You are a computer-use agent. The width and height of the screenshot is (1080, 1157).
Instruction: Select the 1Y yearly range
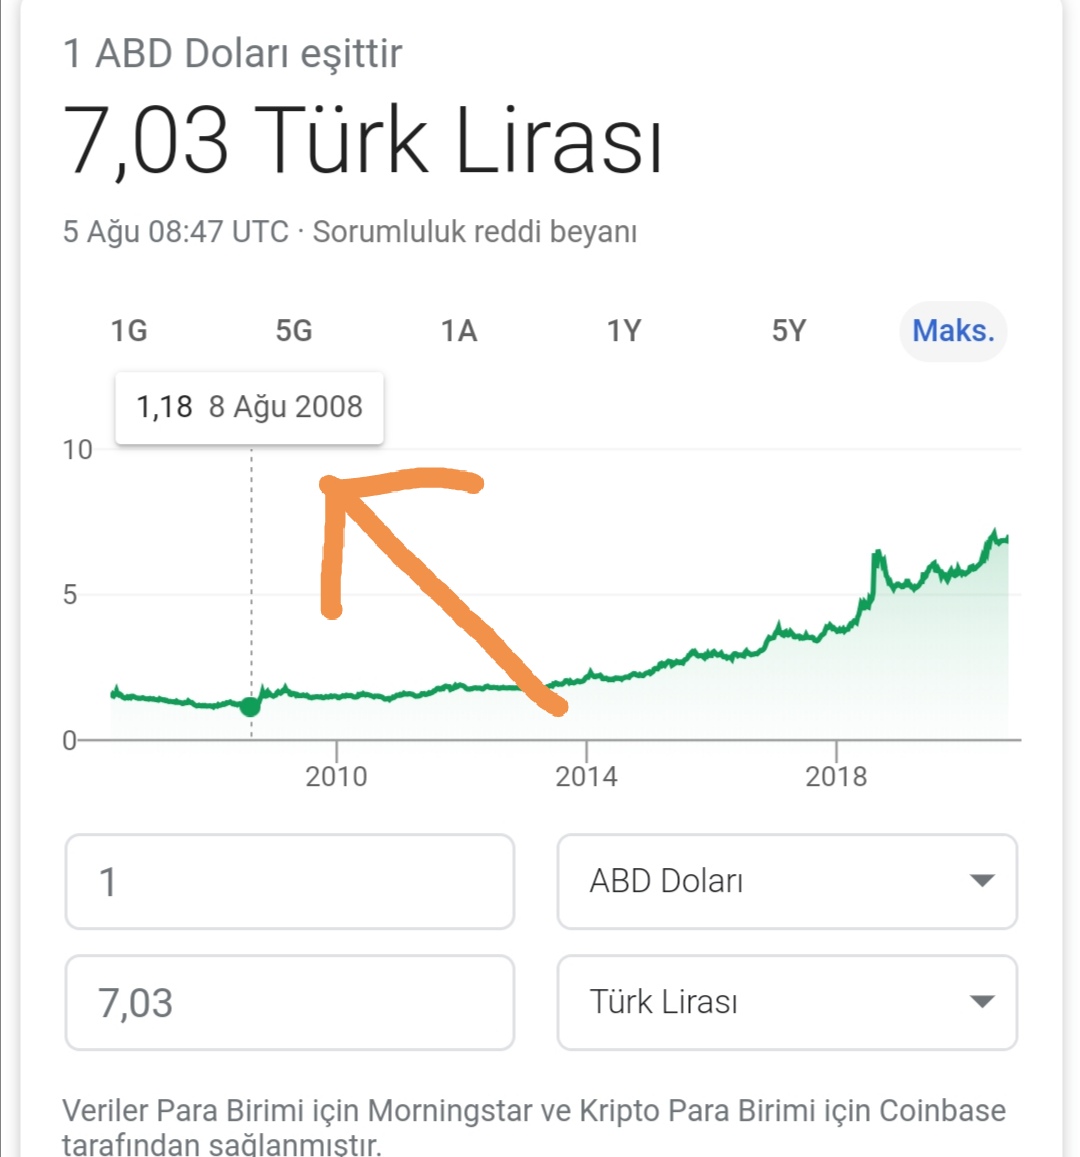(x=624, y=331)
